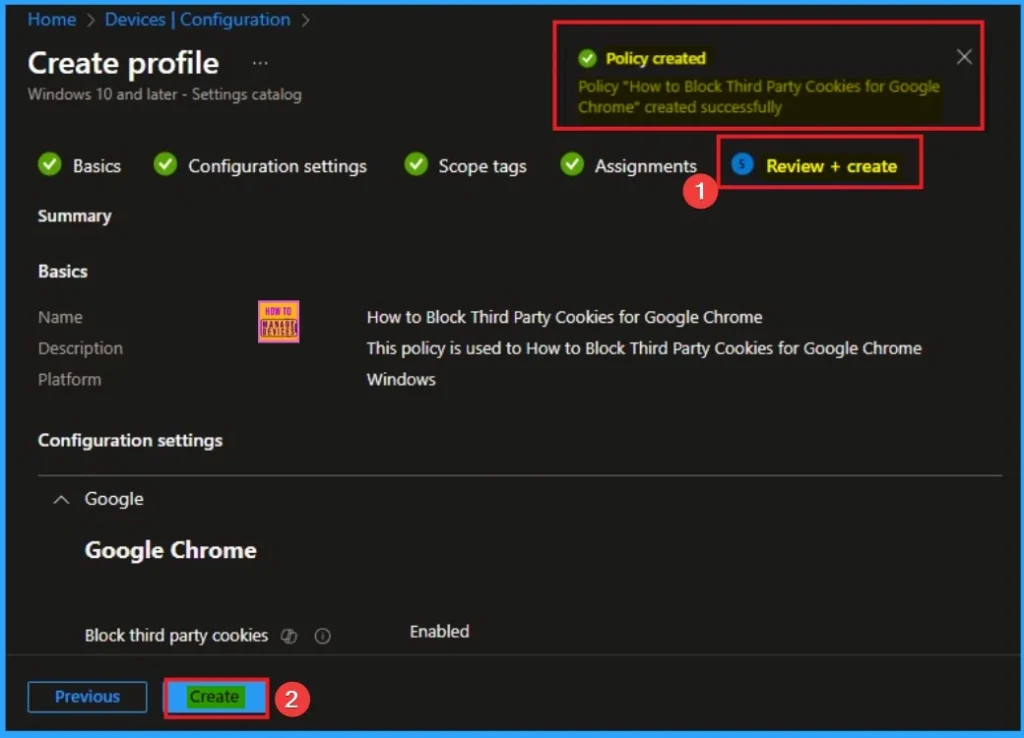This screenshot has height=738, width=1024.
Task: Click the Platform field label
Action: point(69,379)
